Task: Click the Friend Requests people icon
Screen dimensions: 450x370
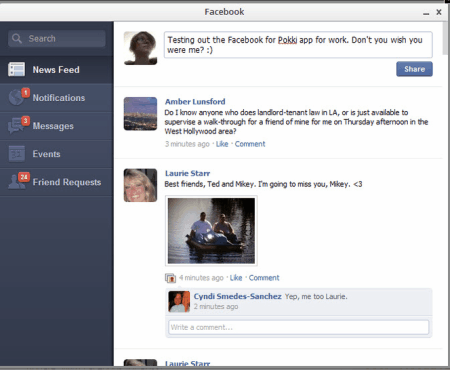Action: [x=16, y=182]
